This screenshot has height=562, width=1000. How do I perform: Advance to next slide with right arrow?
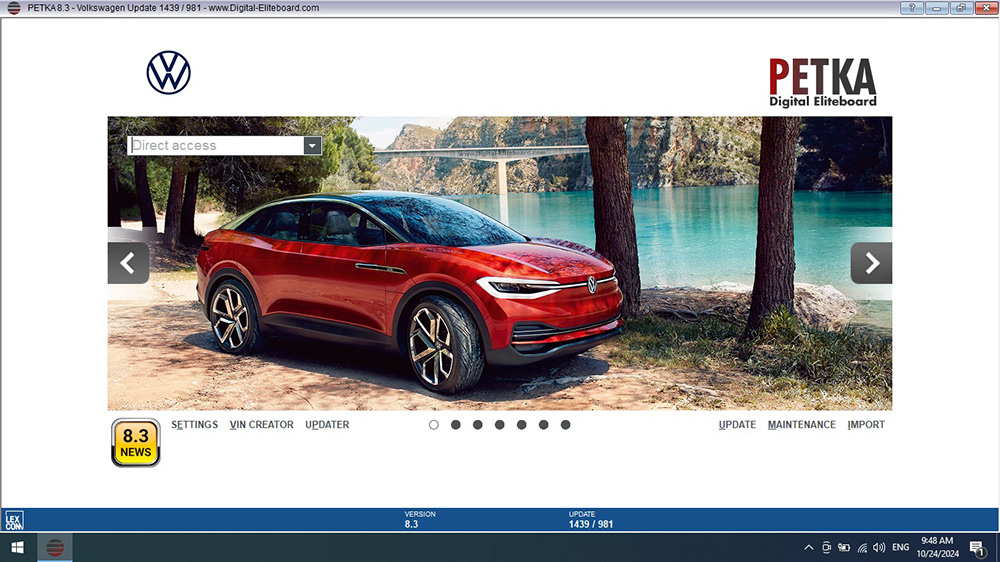871,263
